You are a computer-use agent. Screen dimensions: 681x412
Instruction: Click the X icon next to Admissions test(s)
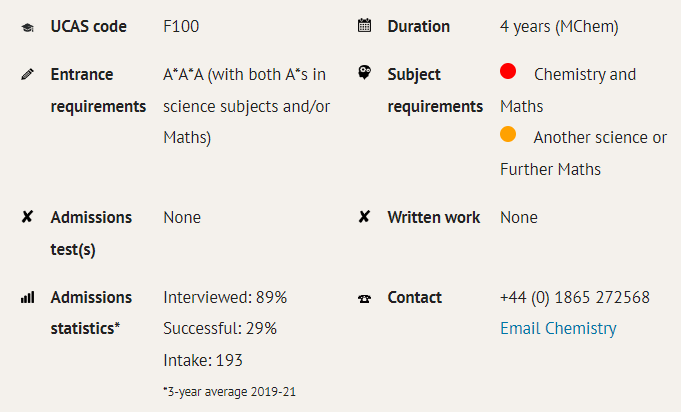(x=27, y=216)
